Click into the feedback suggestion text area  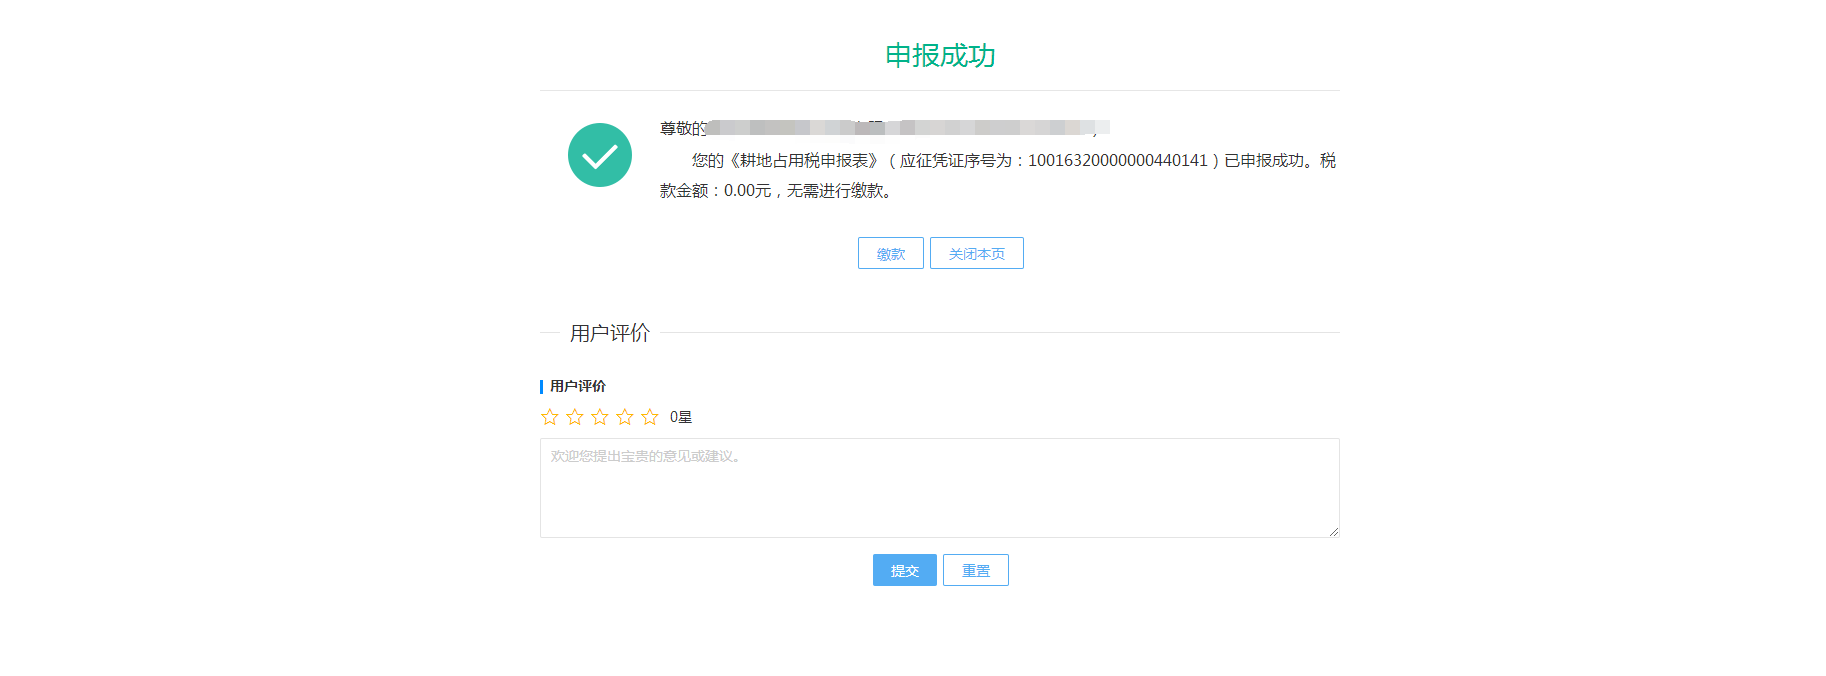(939, 488)
